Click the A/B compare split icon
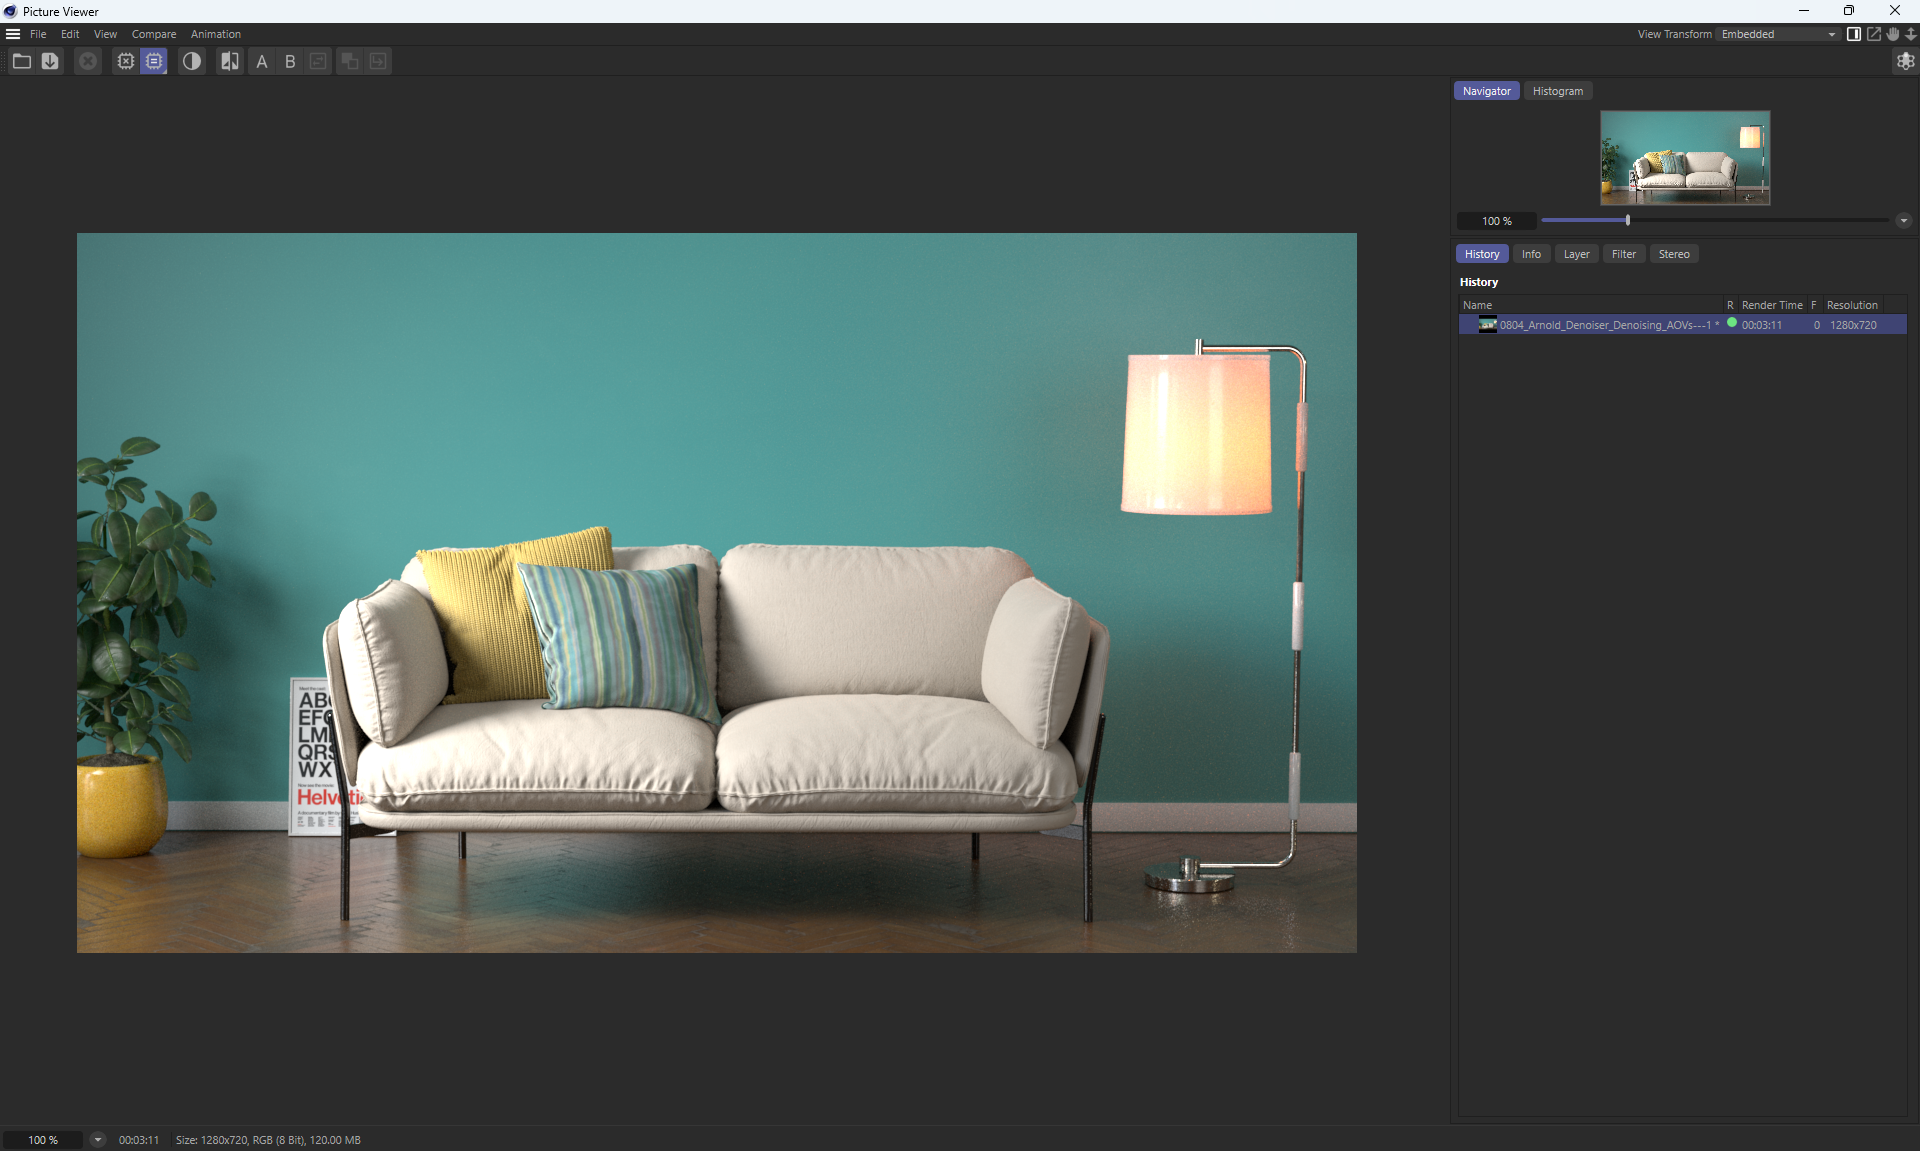 tap(230, 61)
